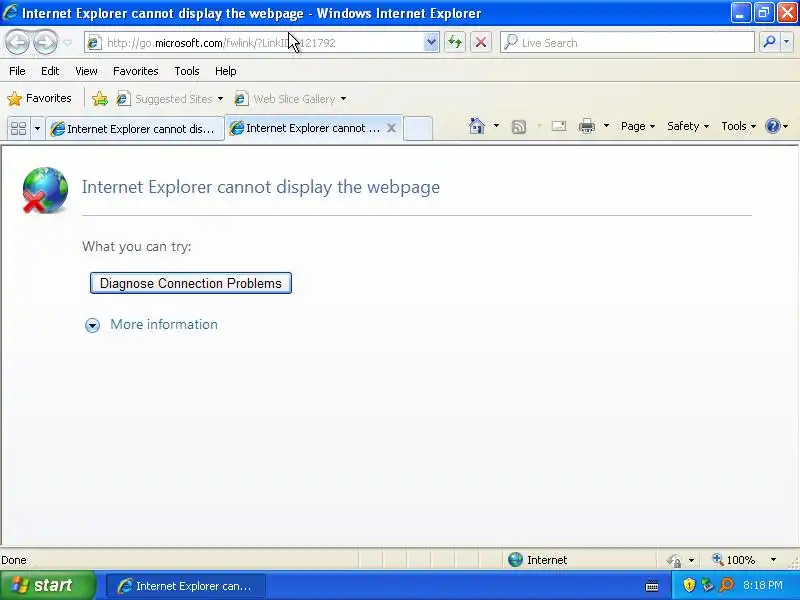
Task: Go to the Home page icon
Action: coord(477,126)
